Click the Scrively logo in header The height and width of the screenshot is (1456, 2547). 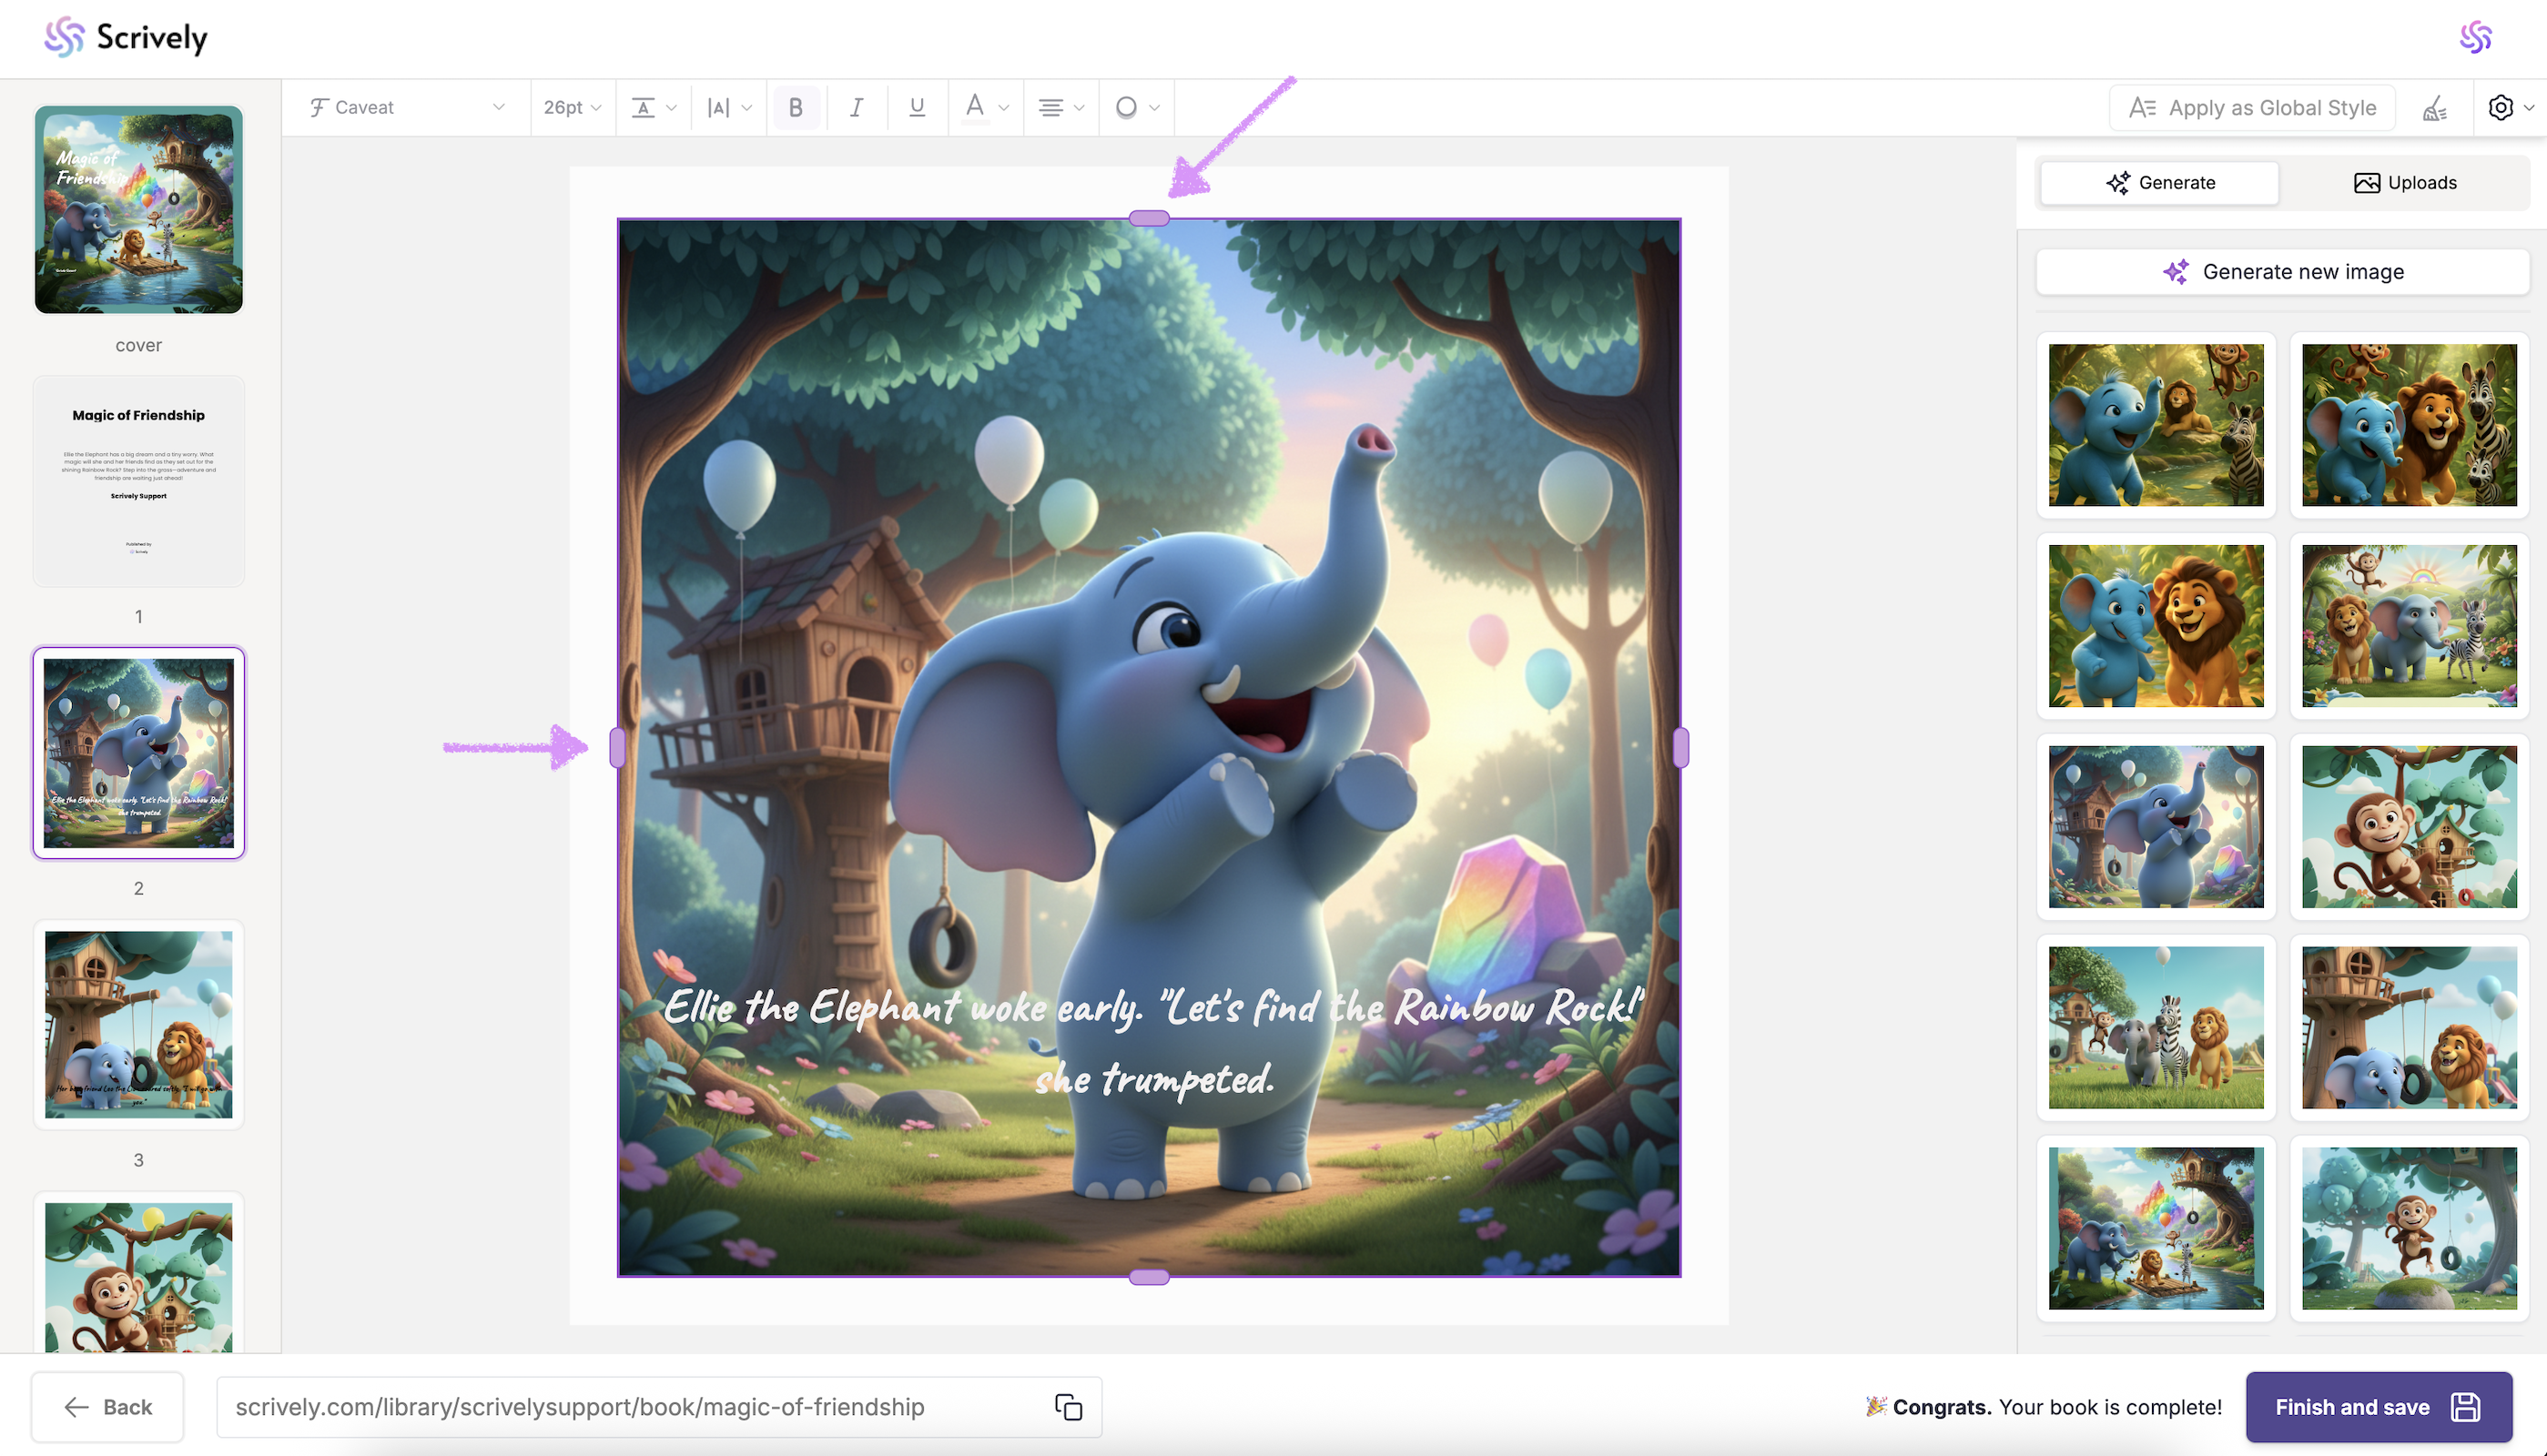[126, 38]
